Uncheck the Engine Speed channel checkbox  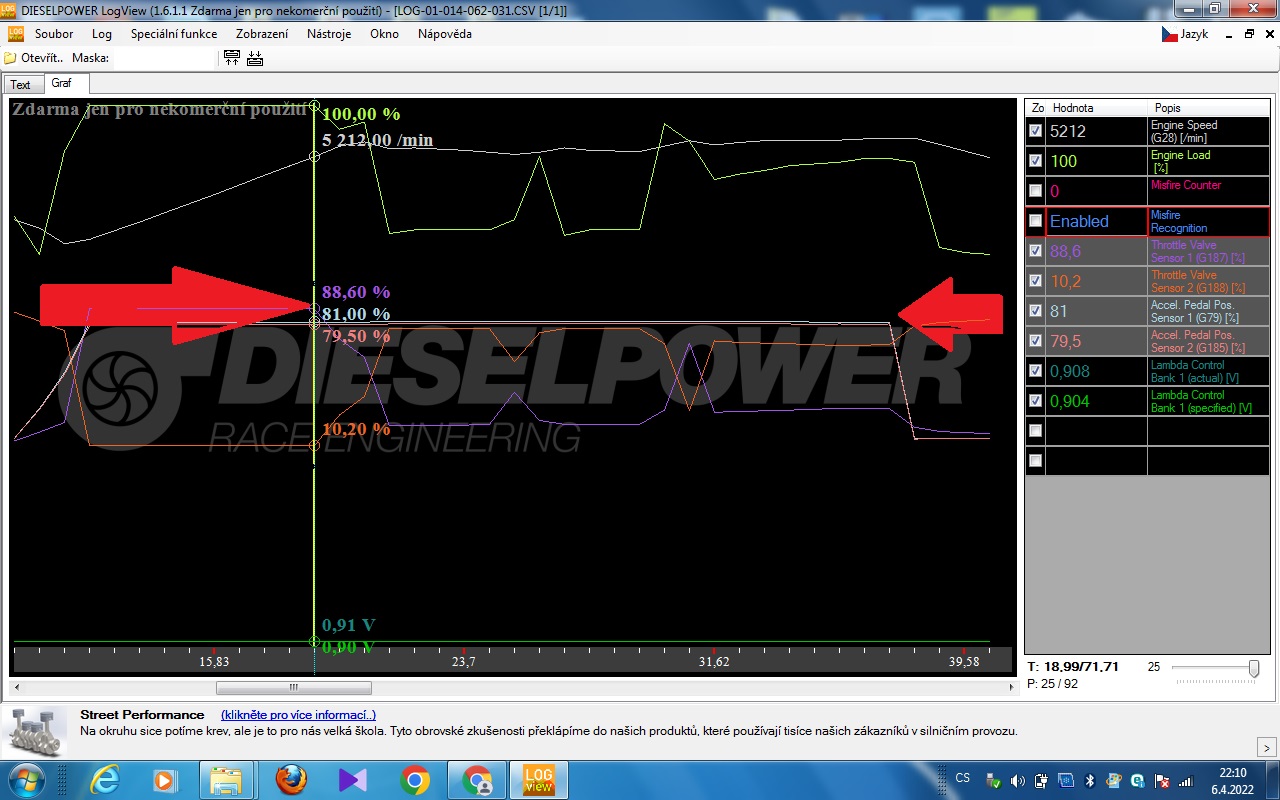pyautogui.click(x=1035, y=131)
